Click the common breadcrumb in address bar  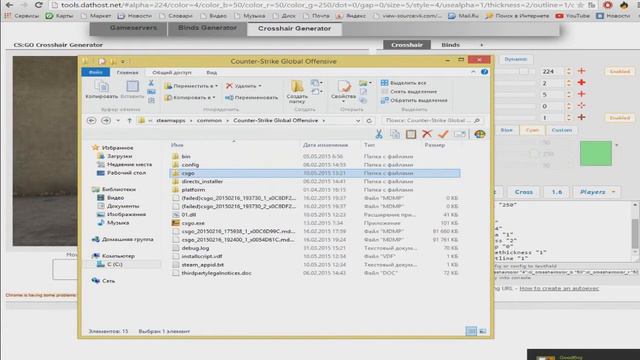[209, 121]
